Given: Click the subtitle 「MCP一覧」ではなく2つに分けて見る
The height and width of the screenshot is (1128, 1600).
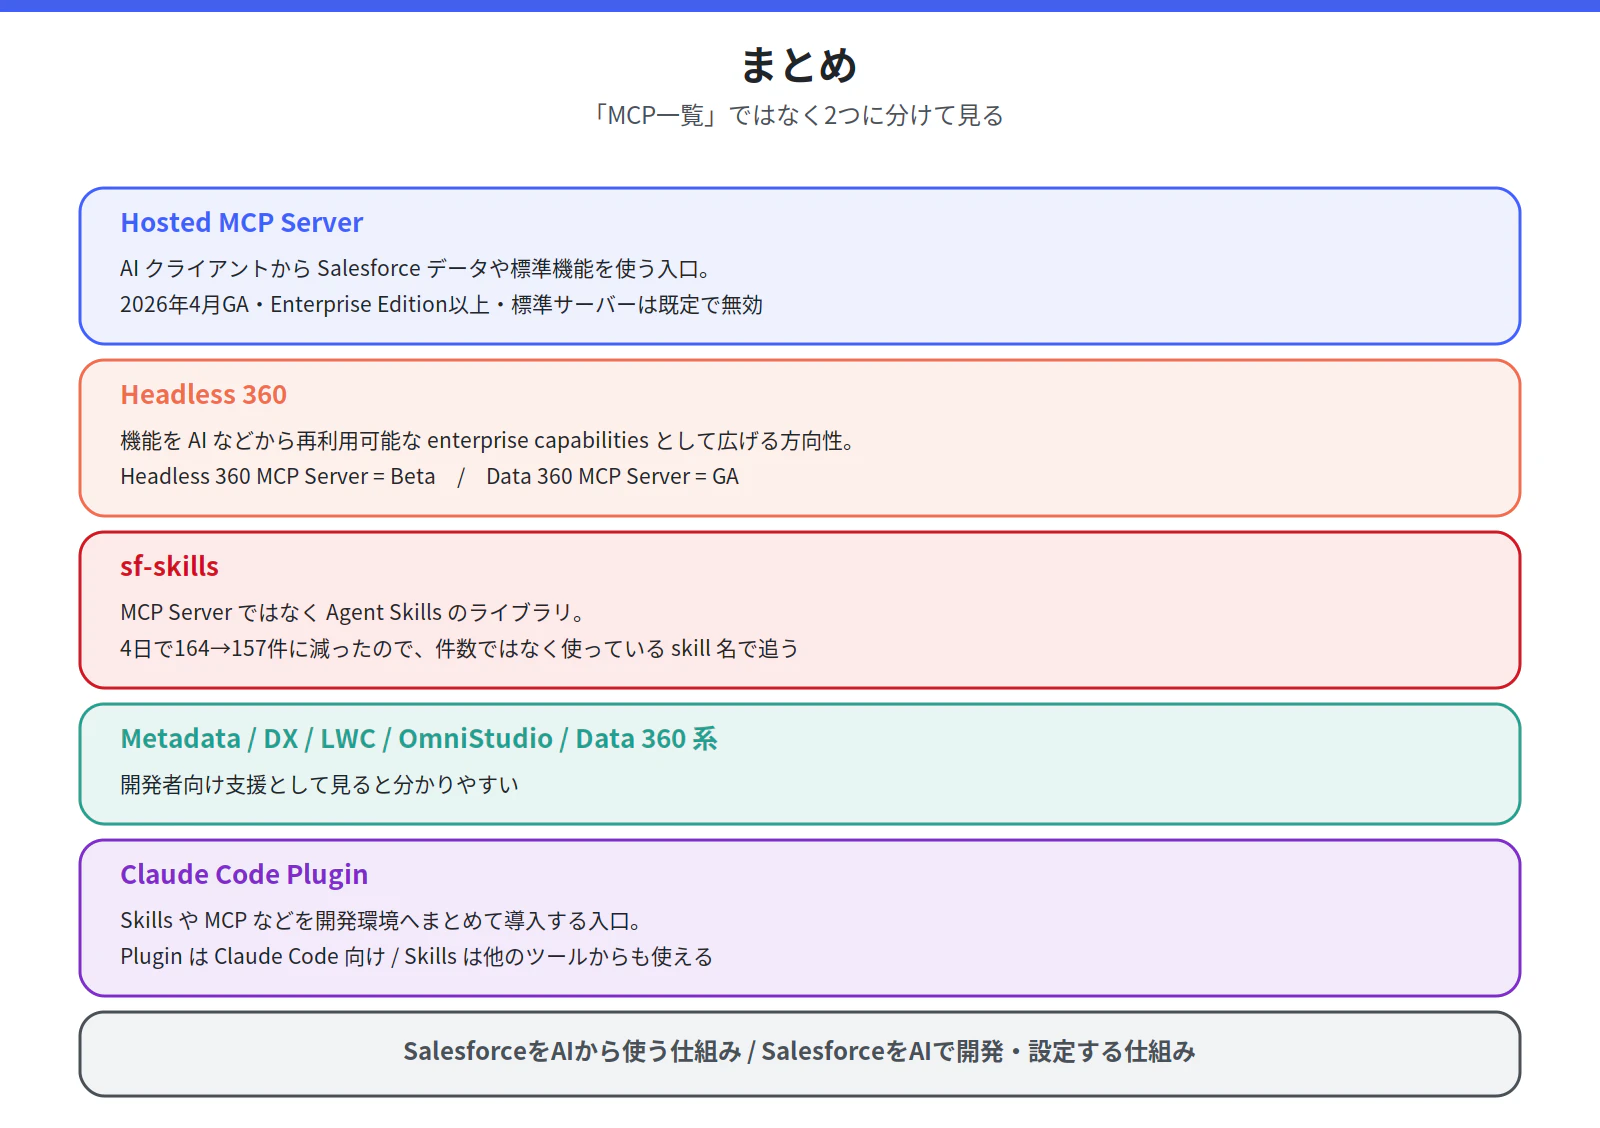Looking at the screenshot, I should pos(799,116).
